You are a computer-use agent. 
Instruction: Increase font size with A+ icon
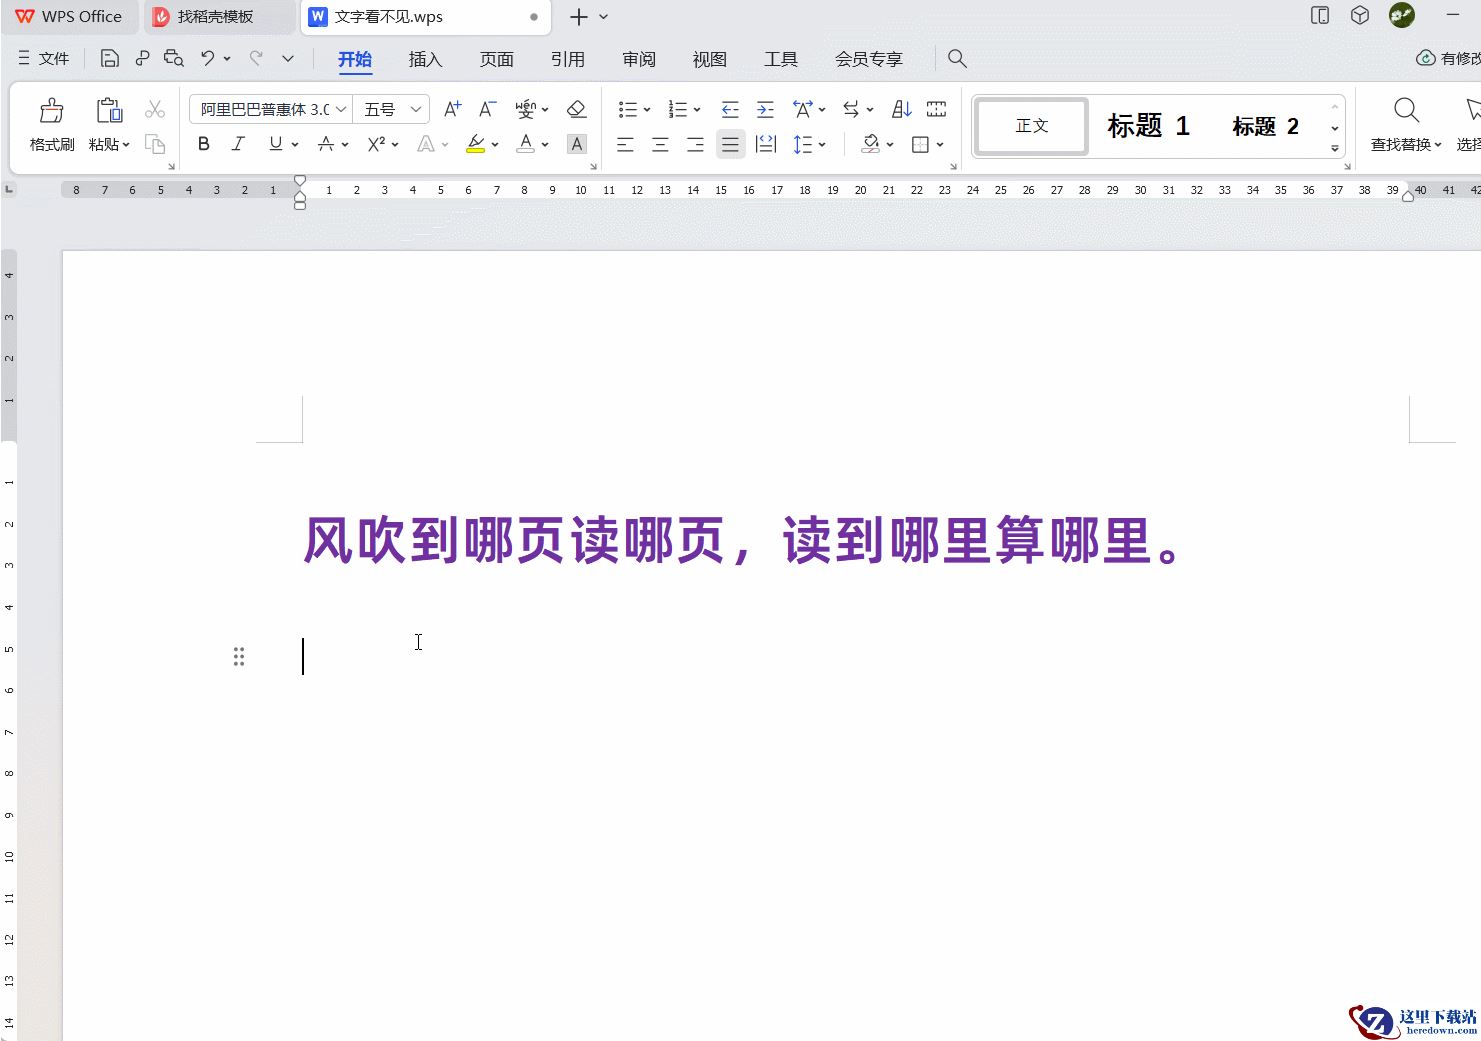[452, 109]
